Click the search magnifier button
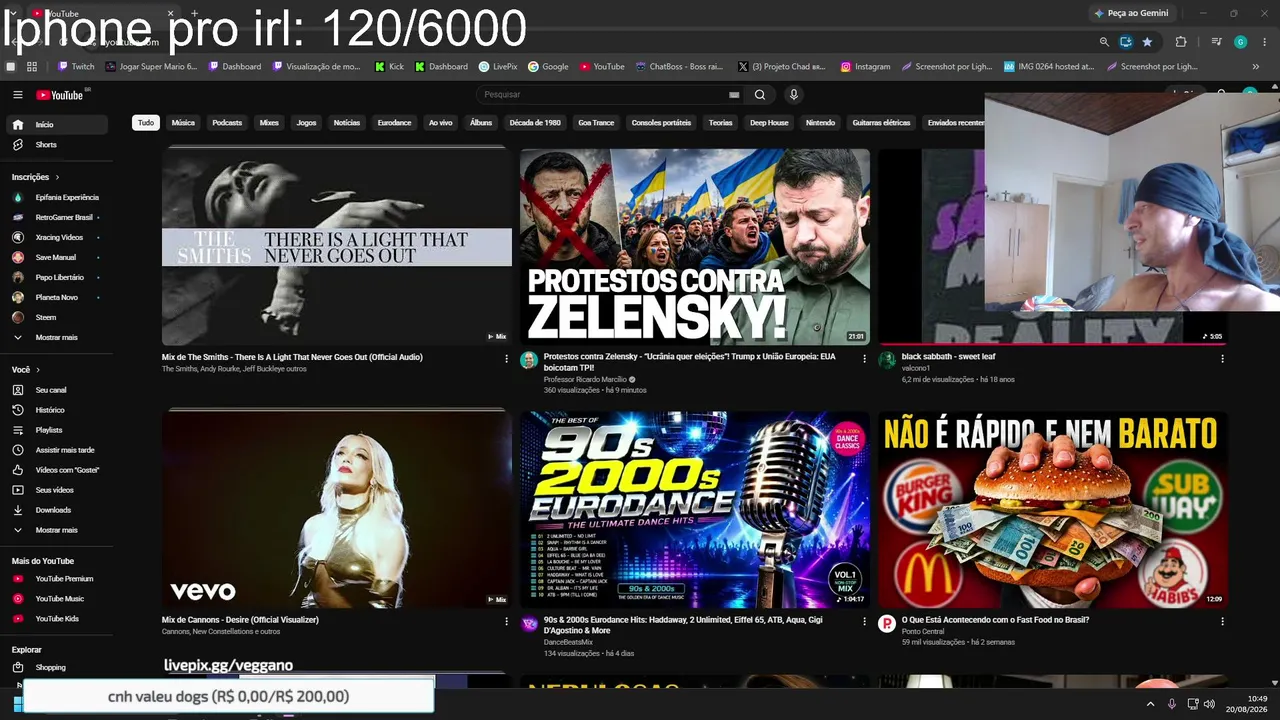Screen dimensions: 1280x720 point(760,95)
